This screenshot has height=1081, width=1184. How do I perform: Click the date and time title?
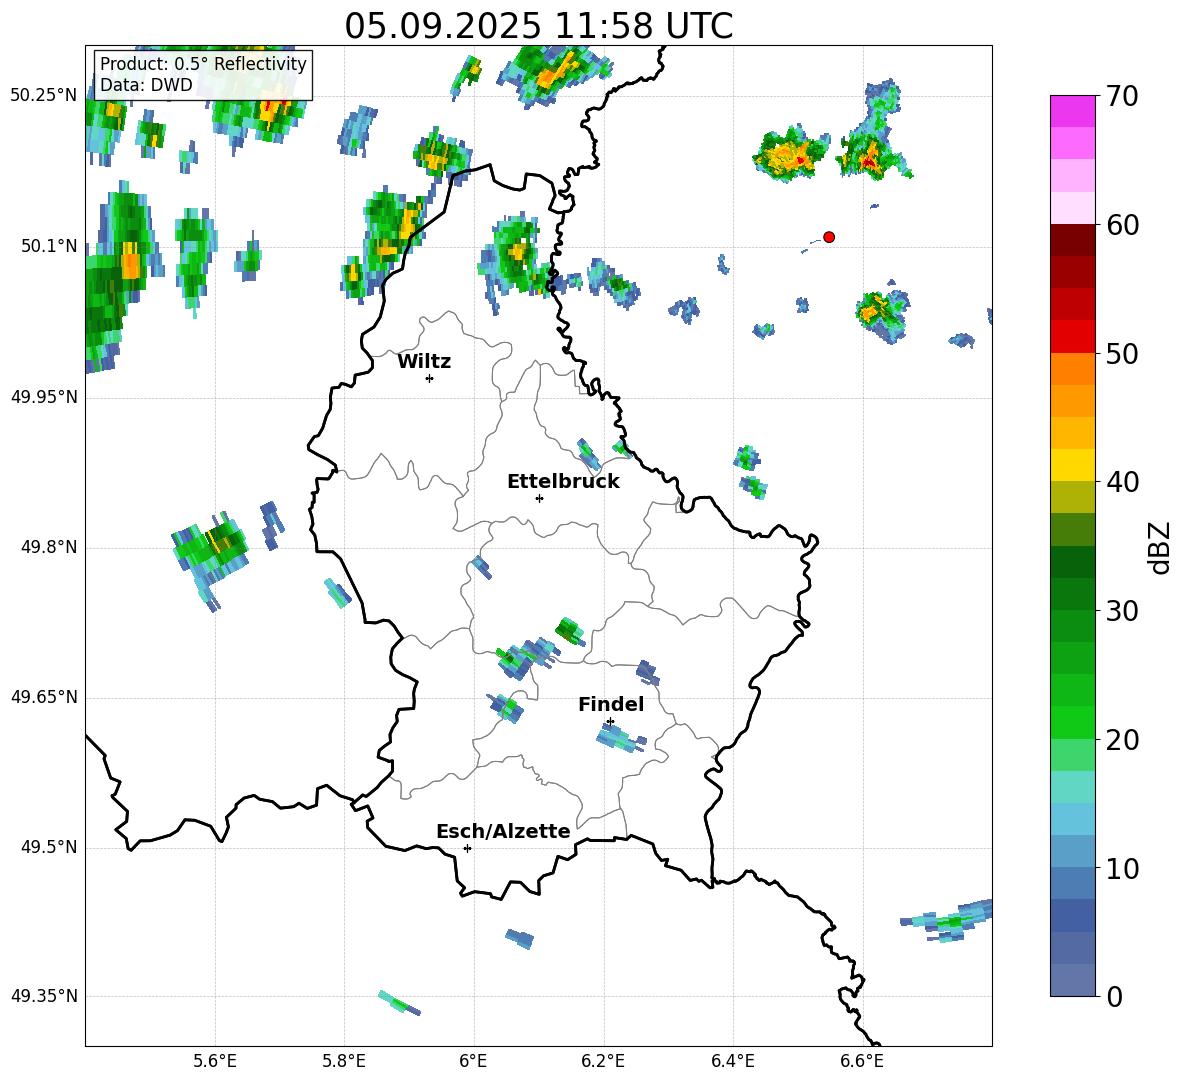tap(538, 26)
